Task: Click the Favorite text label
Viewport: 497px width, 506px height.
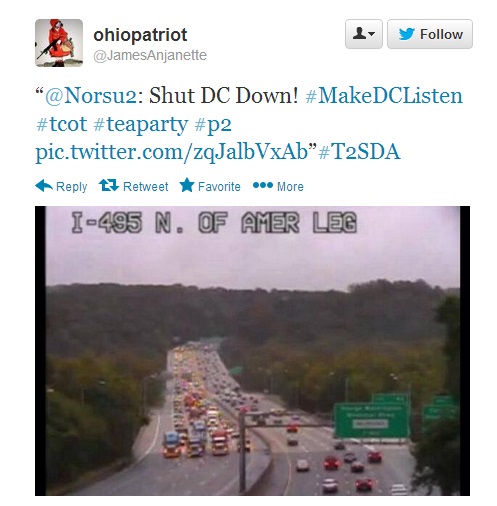Action: (219, 186)
